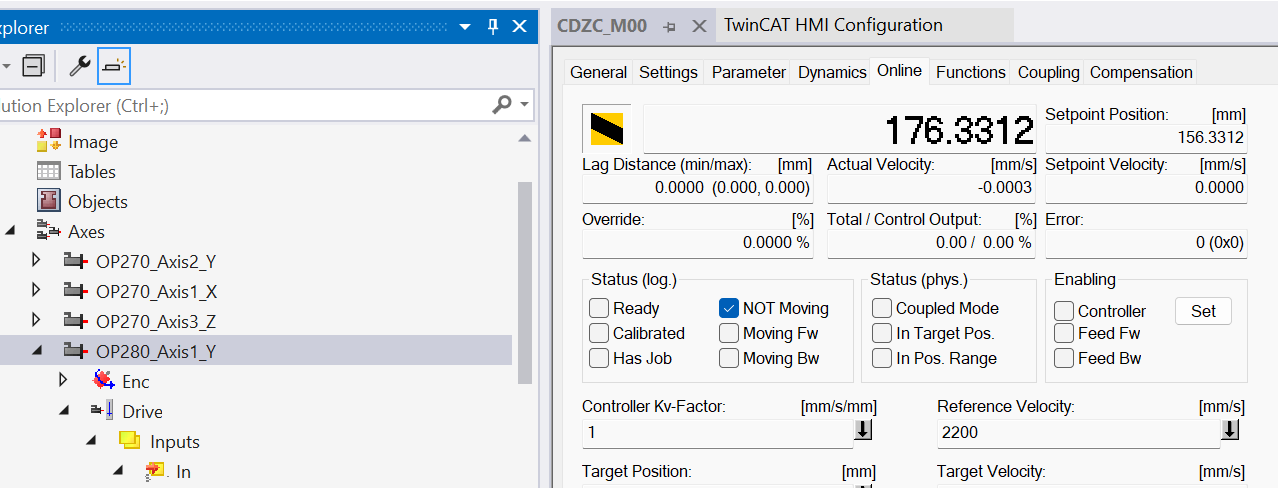Collapse the OP280_Axis1_Y node
This screenshot has height=488, width=1278.
[37, 351]
